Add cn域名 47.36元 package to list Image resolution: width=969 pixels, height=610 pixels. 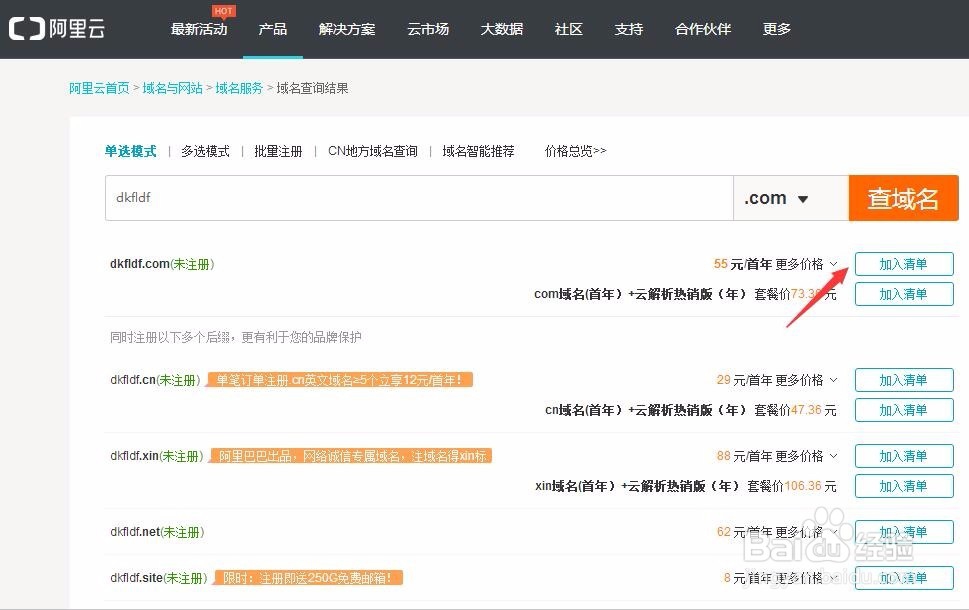pyautogui.click(x=904, y=410)
